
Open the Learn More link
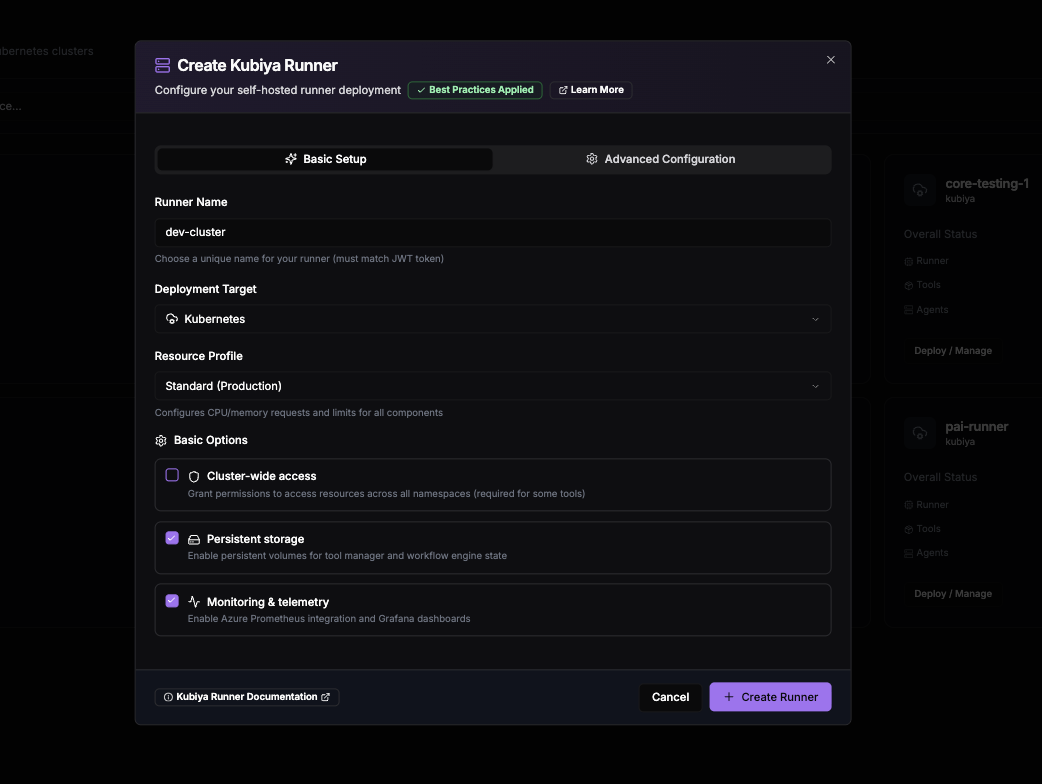[x=591, y=90]
